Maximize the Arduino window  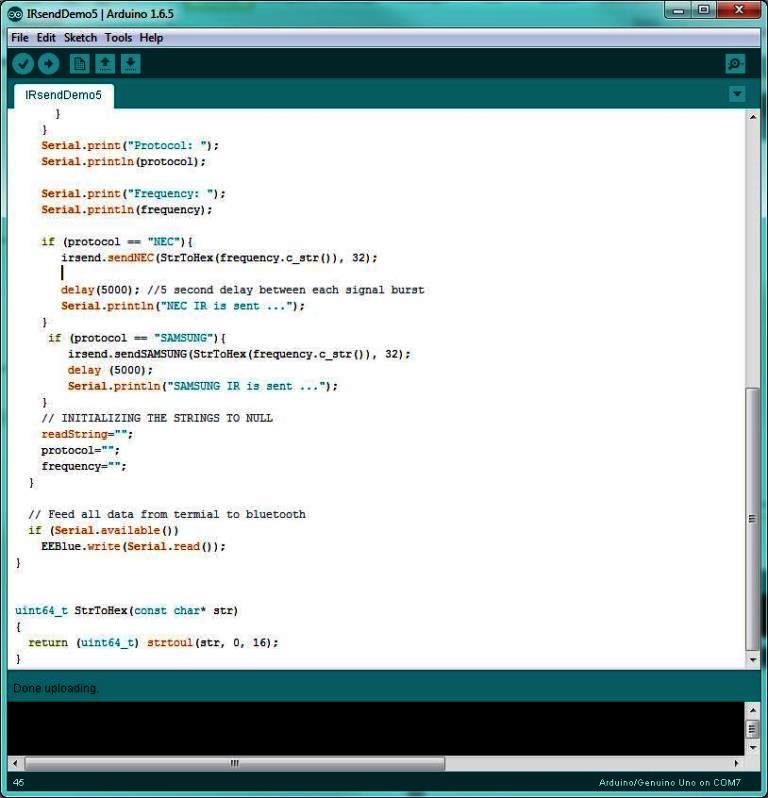pyautogui.click(x=704, y=10)
